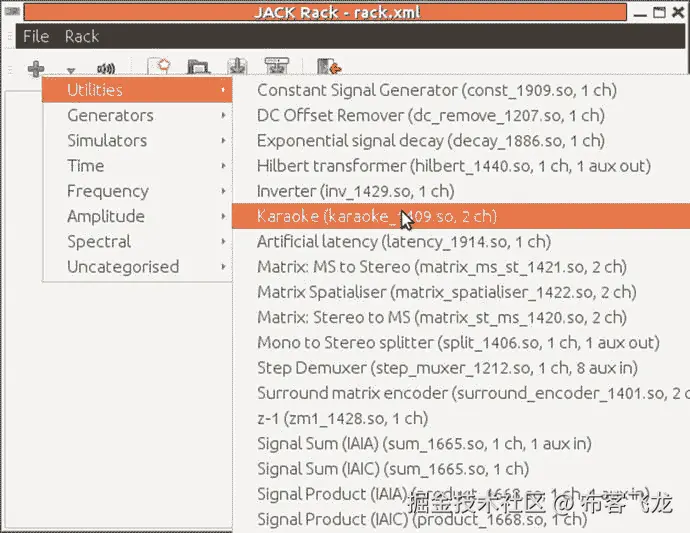The height and width of the screenshot is (533, 690).
Task: Select Surround matrix encoder plugin
Action: tap(461, 393)
